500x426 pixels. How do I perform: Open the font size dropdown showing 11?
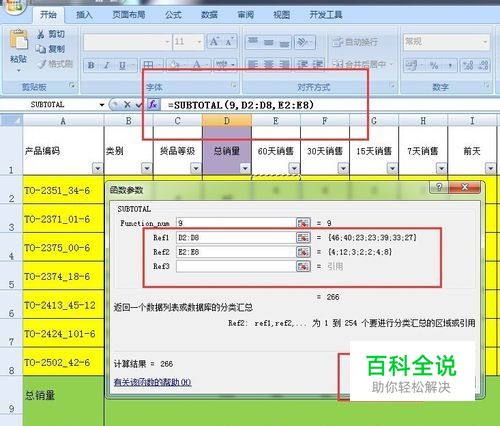199,42
